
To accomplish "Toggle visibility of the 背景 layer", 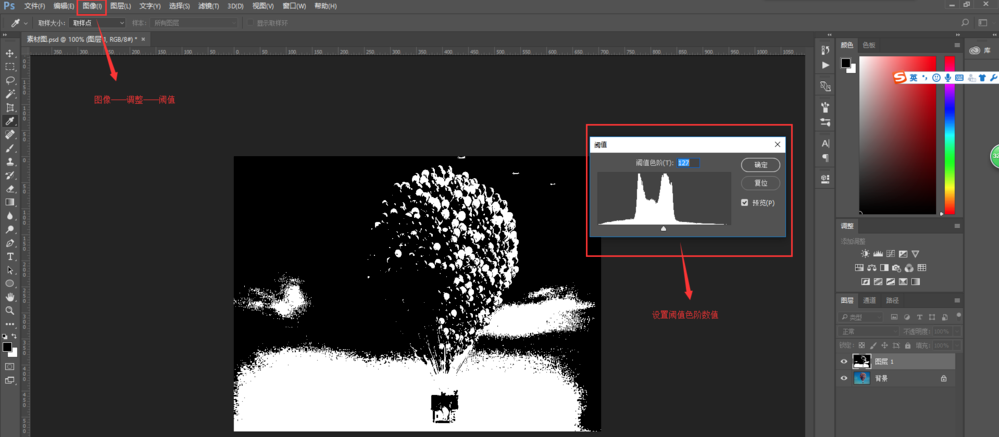I will (844, 379).
